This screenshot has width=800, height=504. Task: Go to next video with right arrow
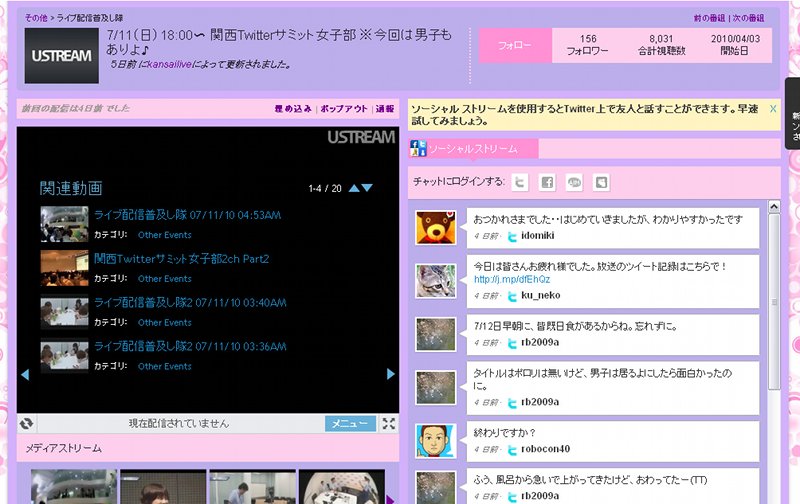pyautogui.click(x=391, y=374)
